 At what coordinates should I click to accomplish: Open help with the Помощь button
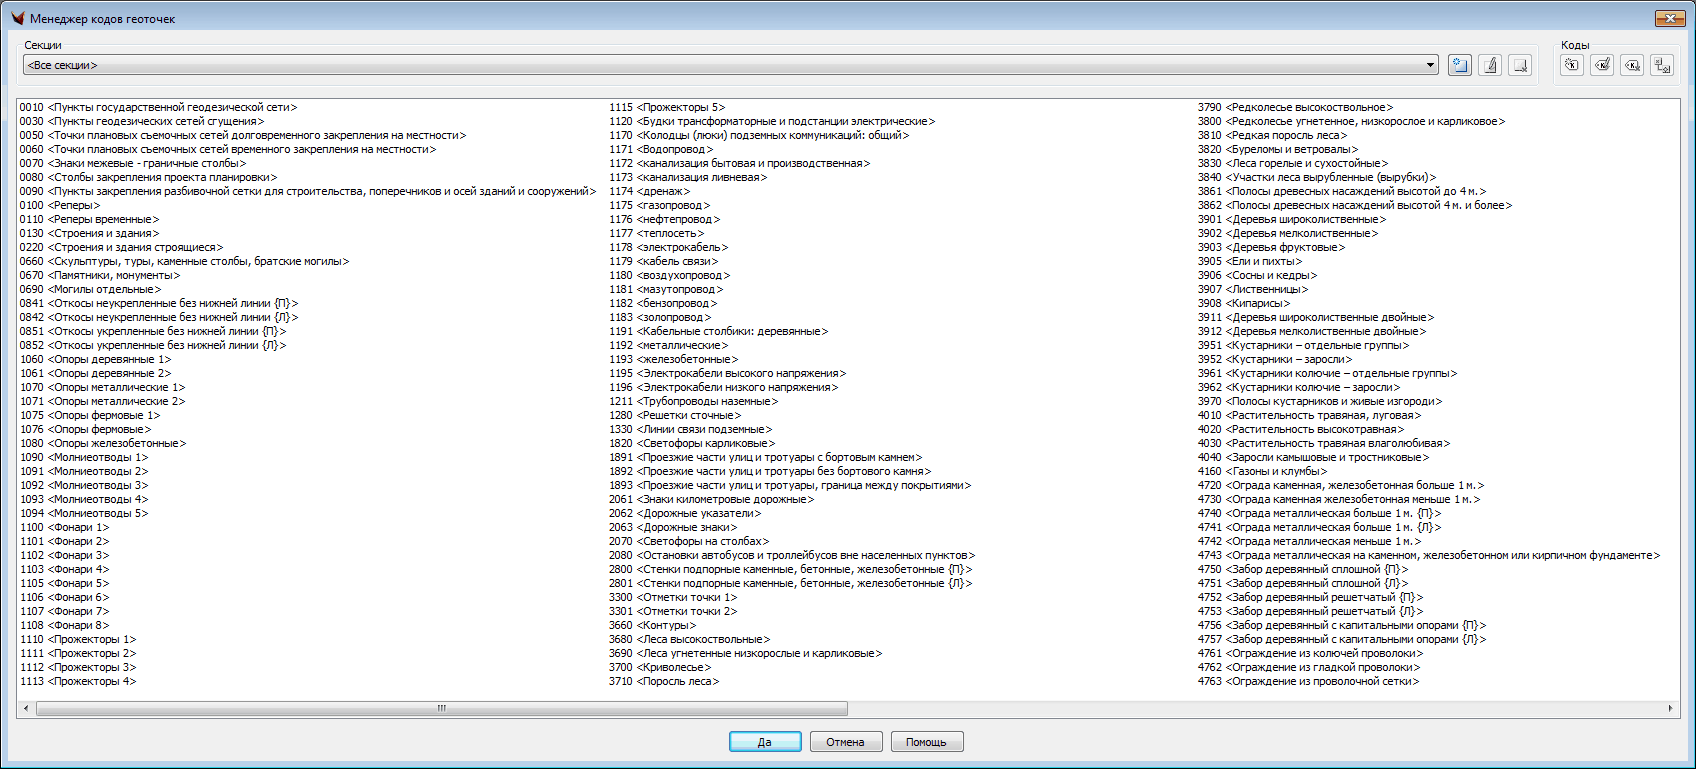[x=926, y=742]
